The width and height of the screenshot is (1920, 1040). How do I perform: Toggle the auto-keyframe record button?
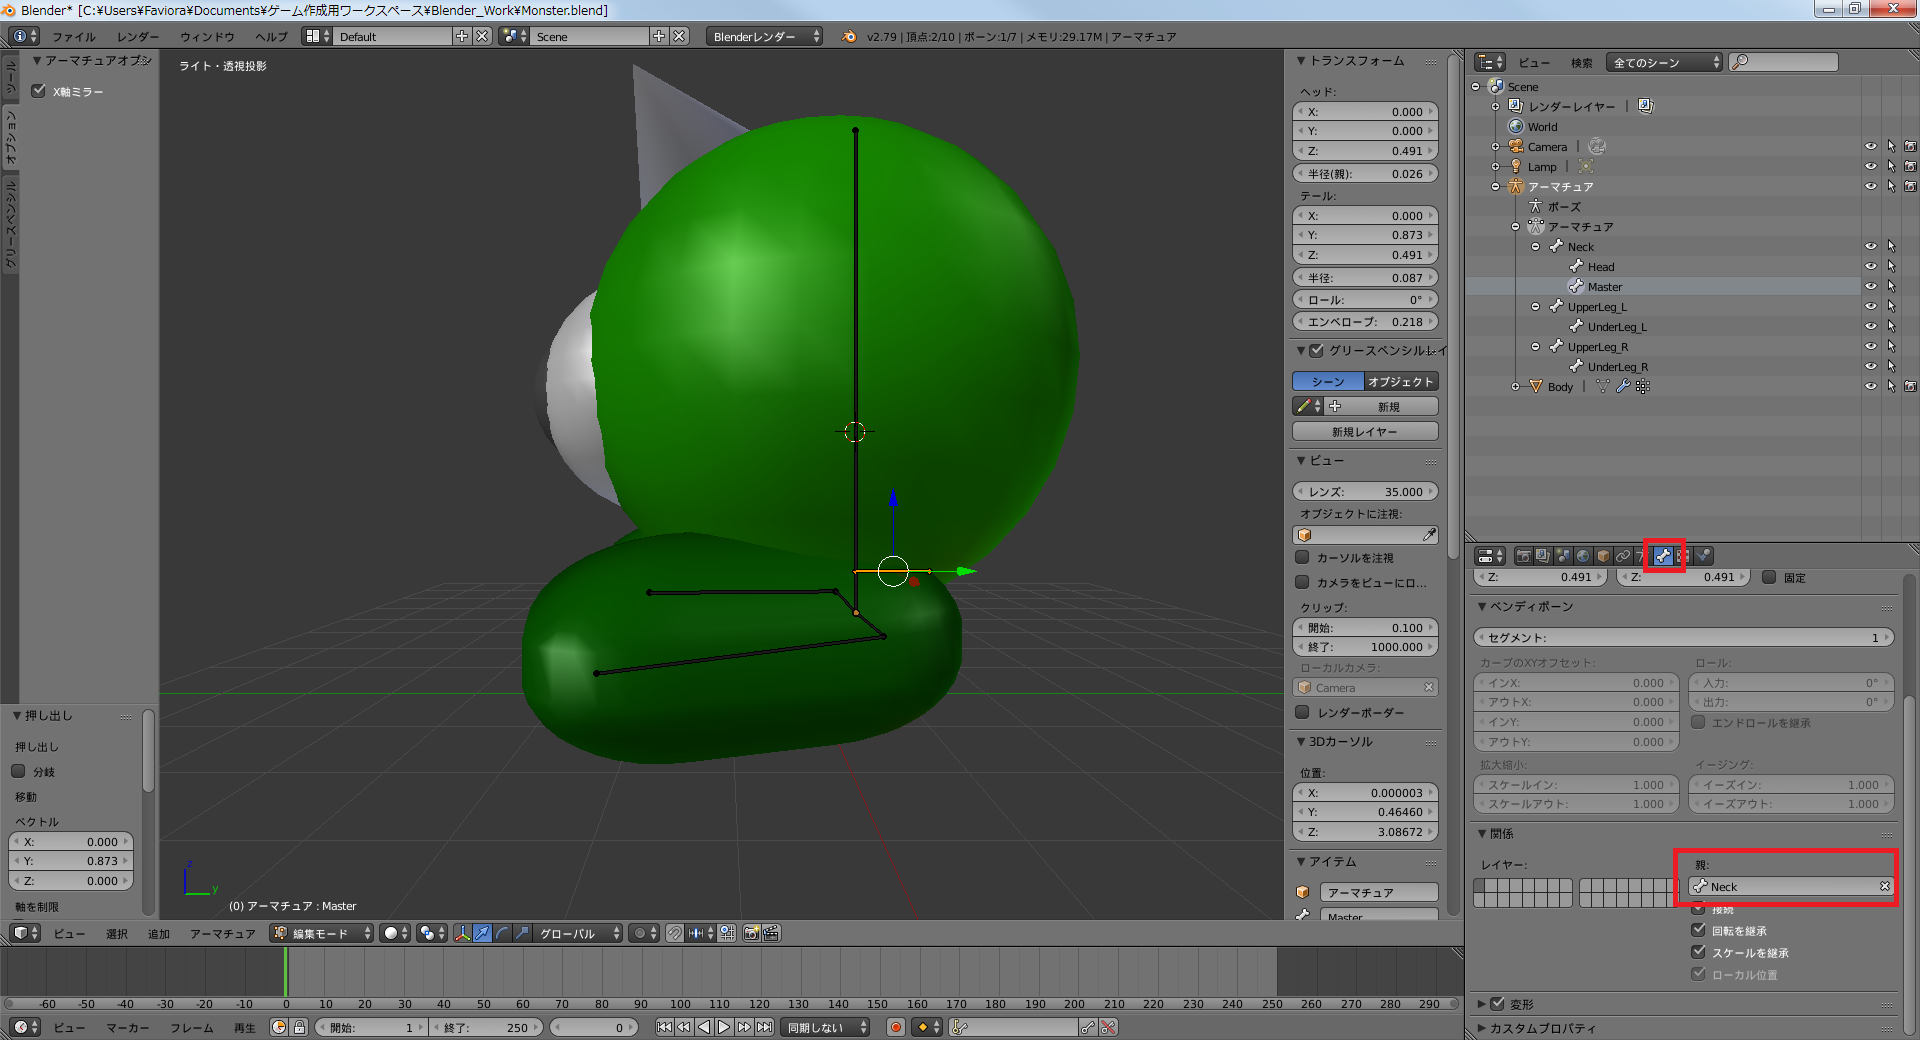click(x=896, y=1027)
